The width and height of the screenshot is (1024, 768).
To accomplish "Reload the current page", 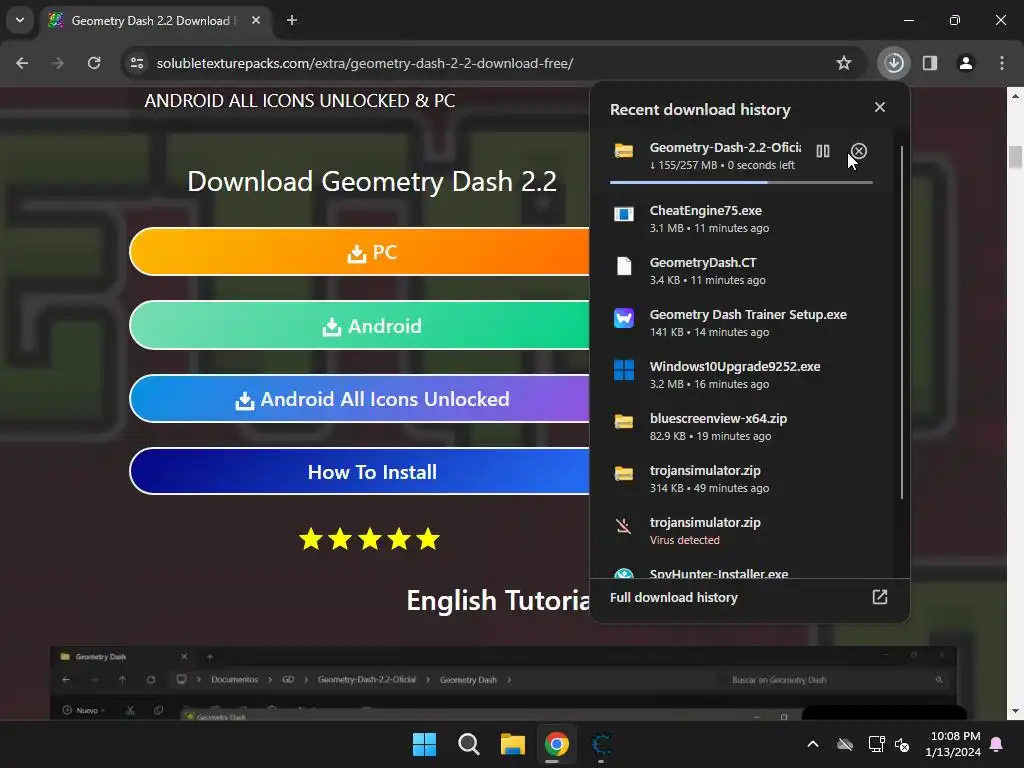I will click(x=94, y=63).
